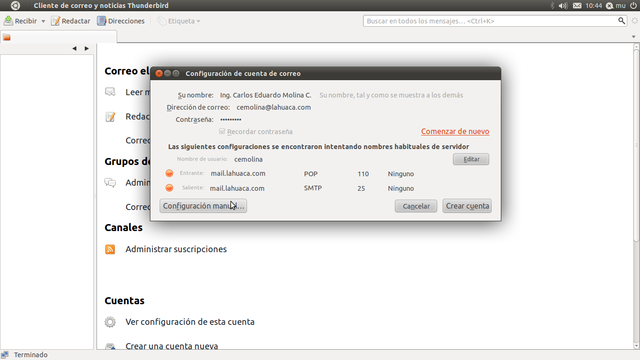Click Saliente server mail.lahuaca.com text
This screenshot has height=360, width=640.
point(237,188)
